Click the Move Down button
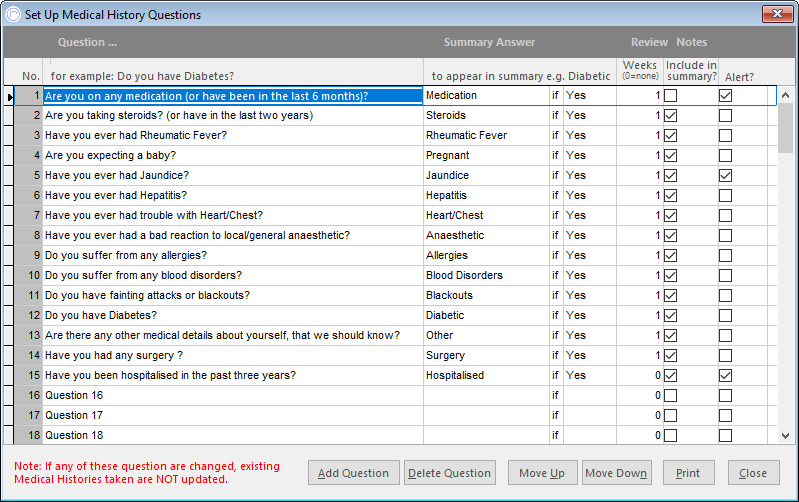This screenshot has width=799, height=502. [x=616, y=473]
